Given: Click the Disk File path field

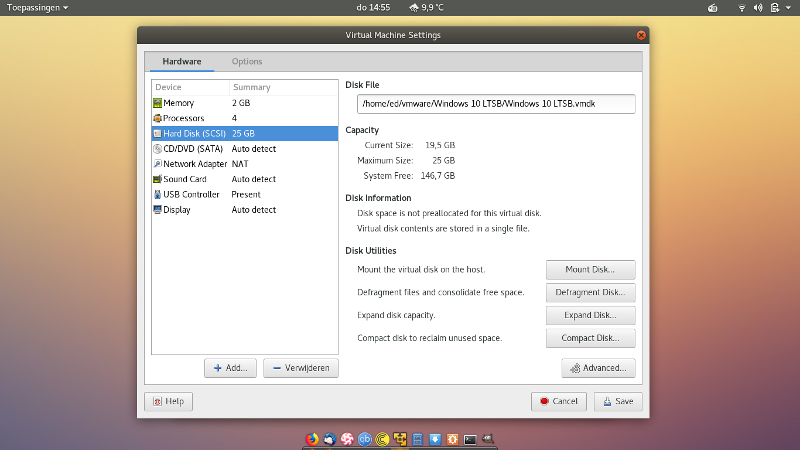Looking at the screenshot, I should tap(496, 104).
